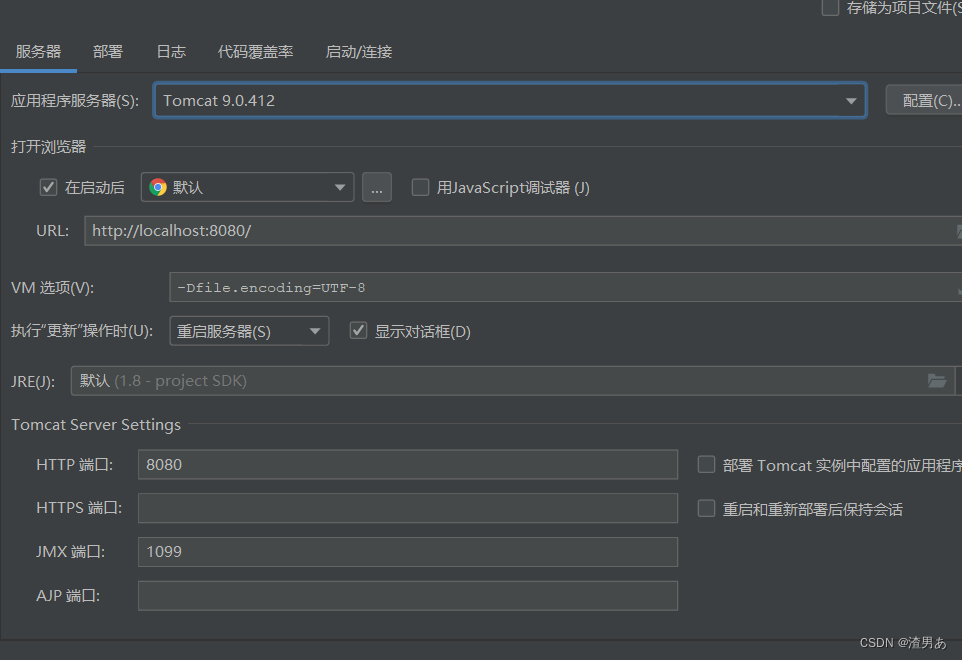Image resolution: width=962 pixels, height=660 pixels.
Task: Open the 启动/连接 tab
Action: pyautogui.click(x=359, y=52)
